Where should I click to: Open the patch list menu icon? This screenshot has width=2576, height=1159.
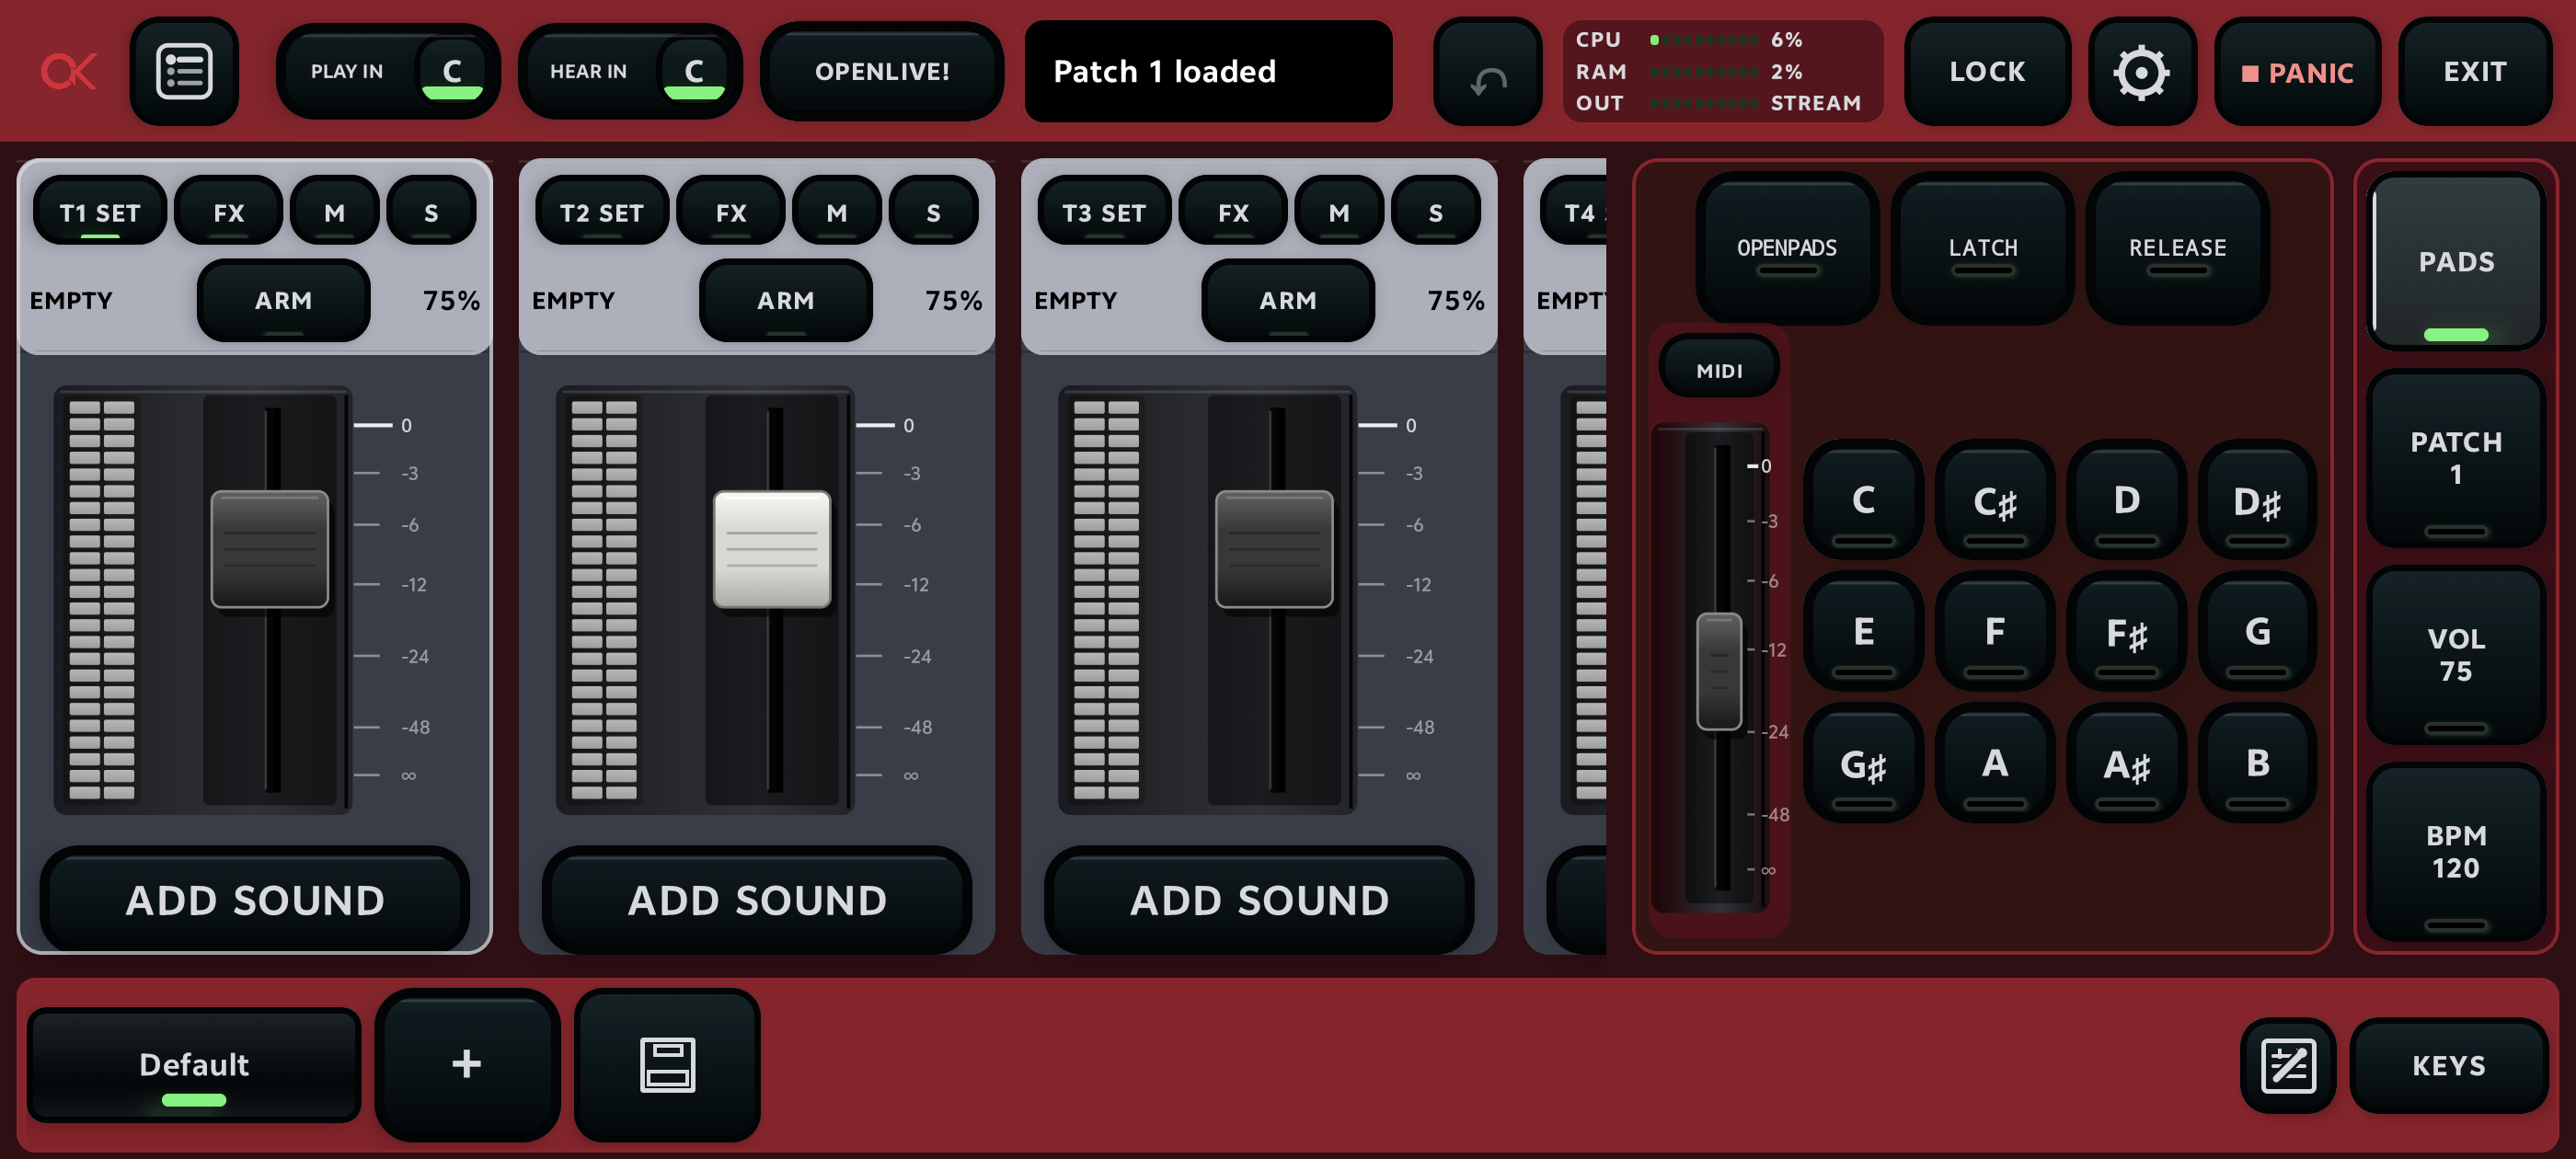pyautogui.click(x=184, y=71)
